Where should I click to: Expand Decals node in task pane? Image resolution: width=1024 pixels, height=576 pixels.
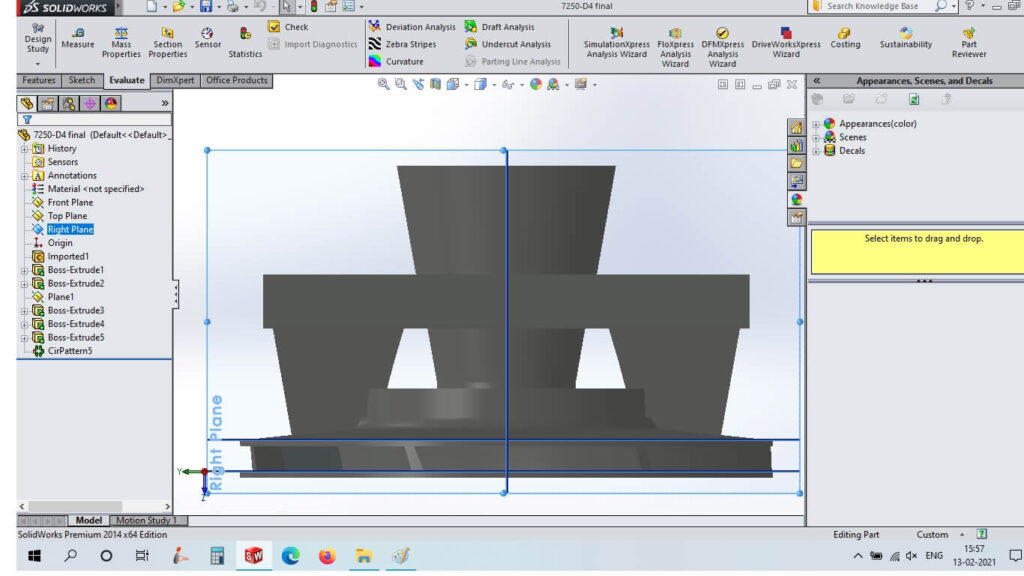point(816,152)
